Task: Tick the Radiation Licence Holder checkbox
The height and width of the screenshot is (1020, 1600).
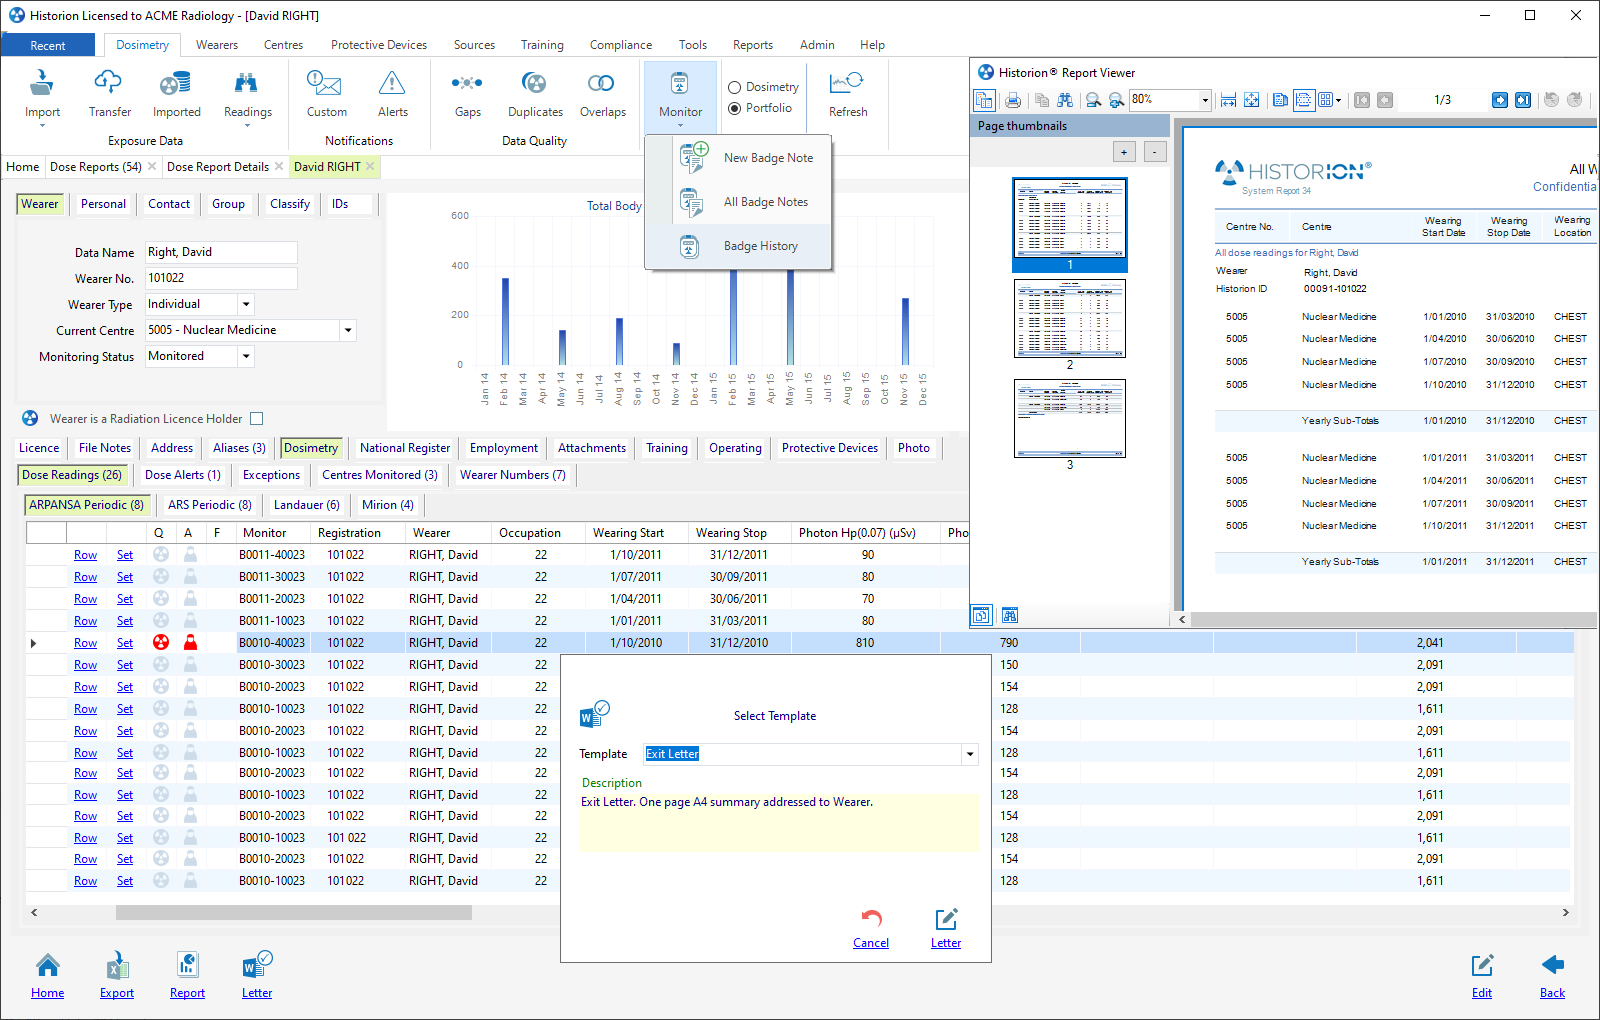Action: pyautogui.click(x=257, y=419)
